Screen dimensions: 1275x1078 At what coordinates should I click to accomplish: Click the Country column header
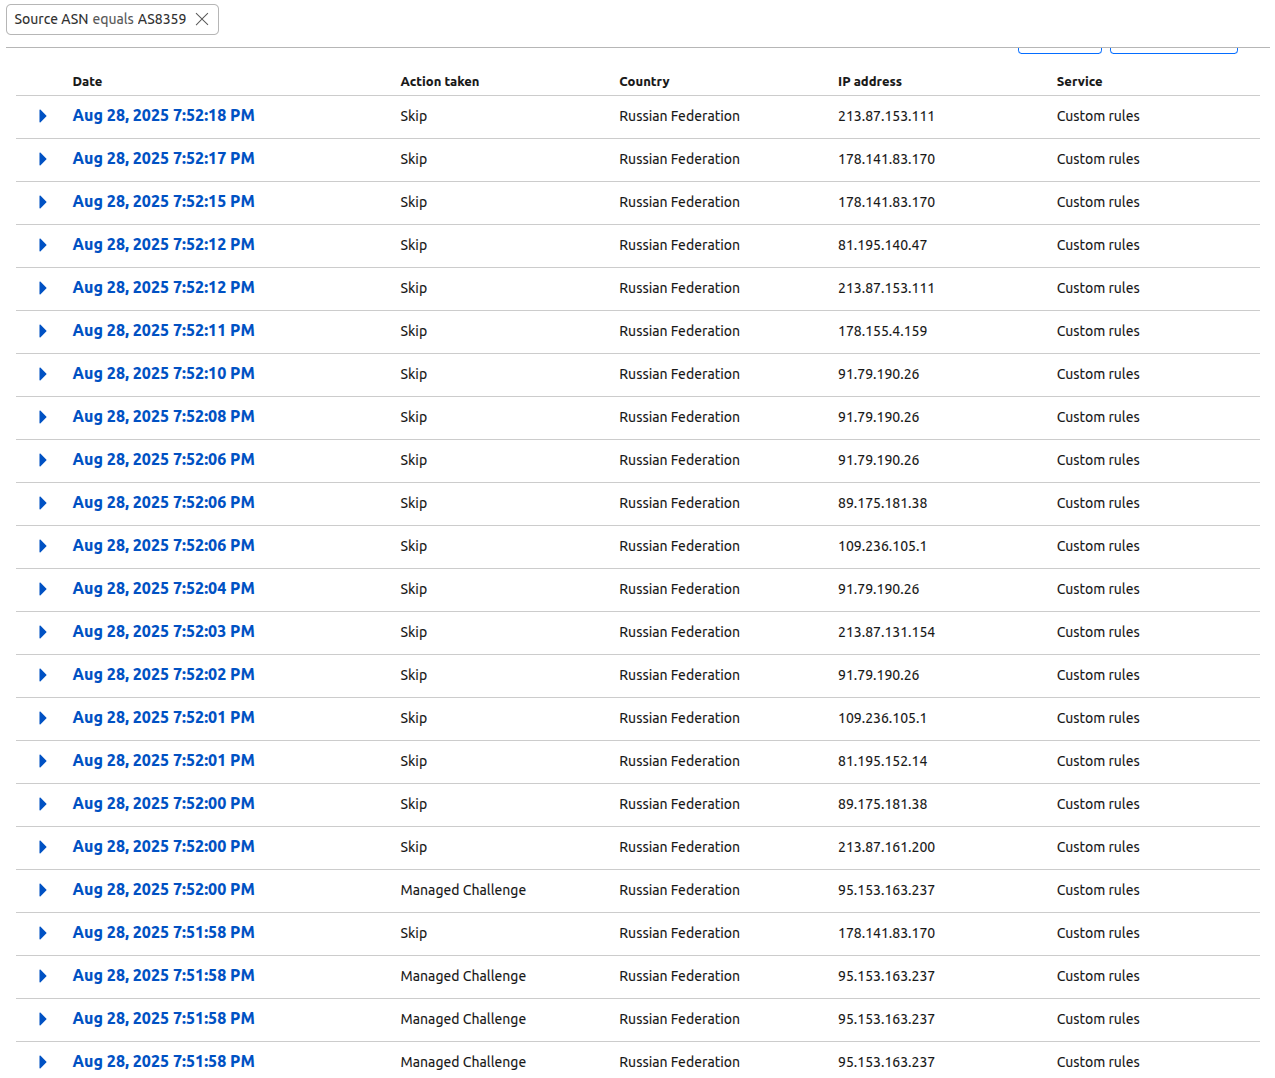644,82
